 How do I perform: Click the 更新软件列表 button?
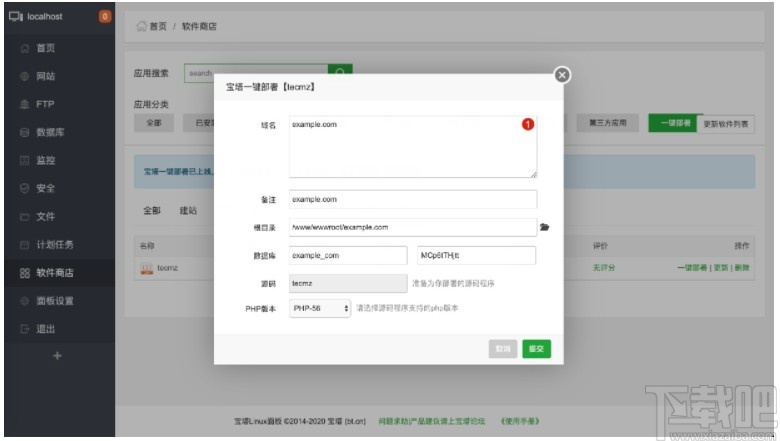tap(725, 124)
